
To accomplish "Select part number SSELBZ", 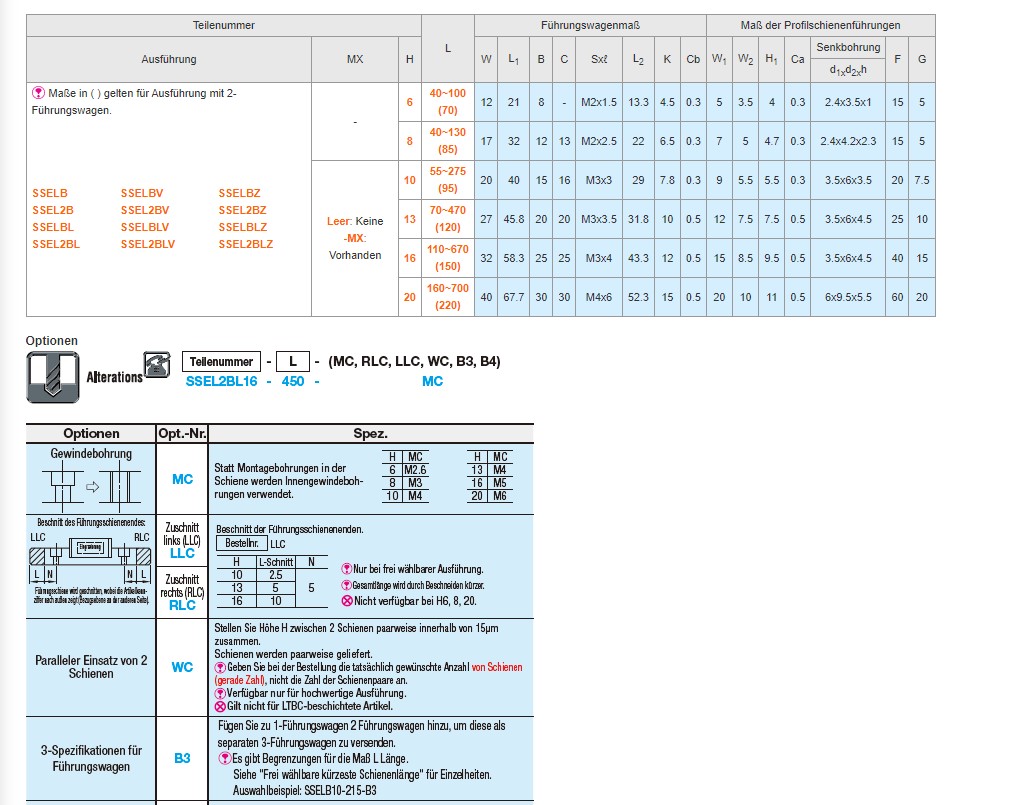I will coord(239,193).
